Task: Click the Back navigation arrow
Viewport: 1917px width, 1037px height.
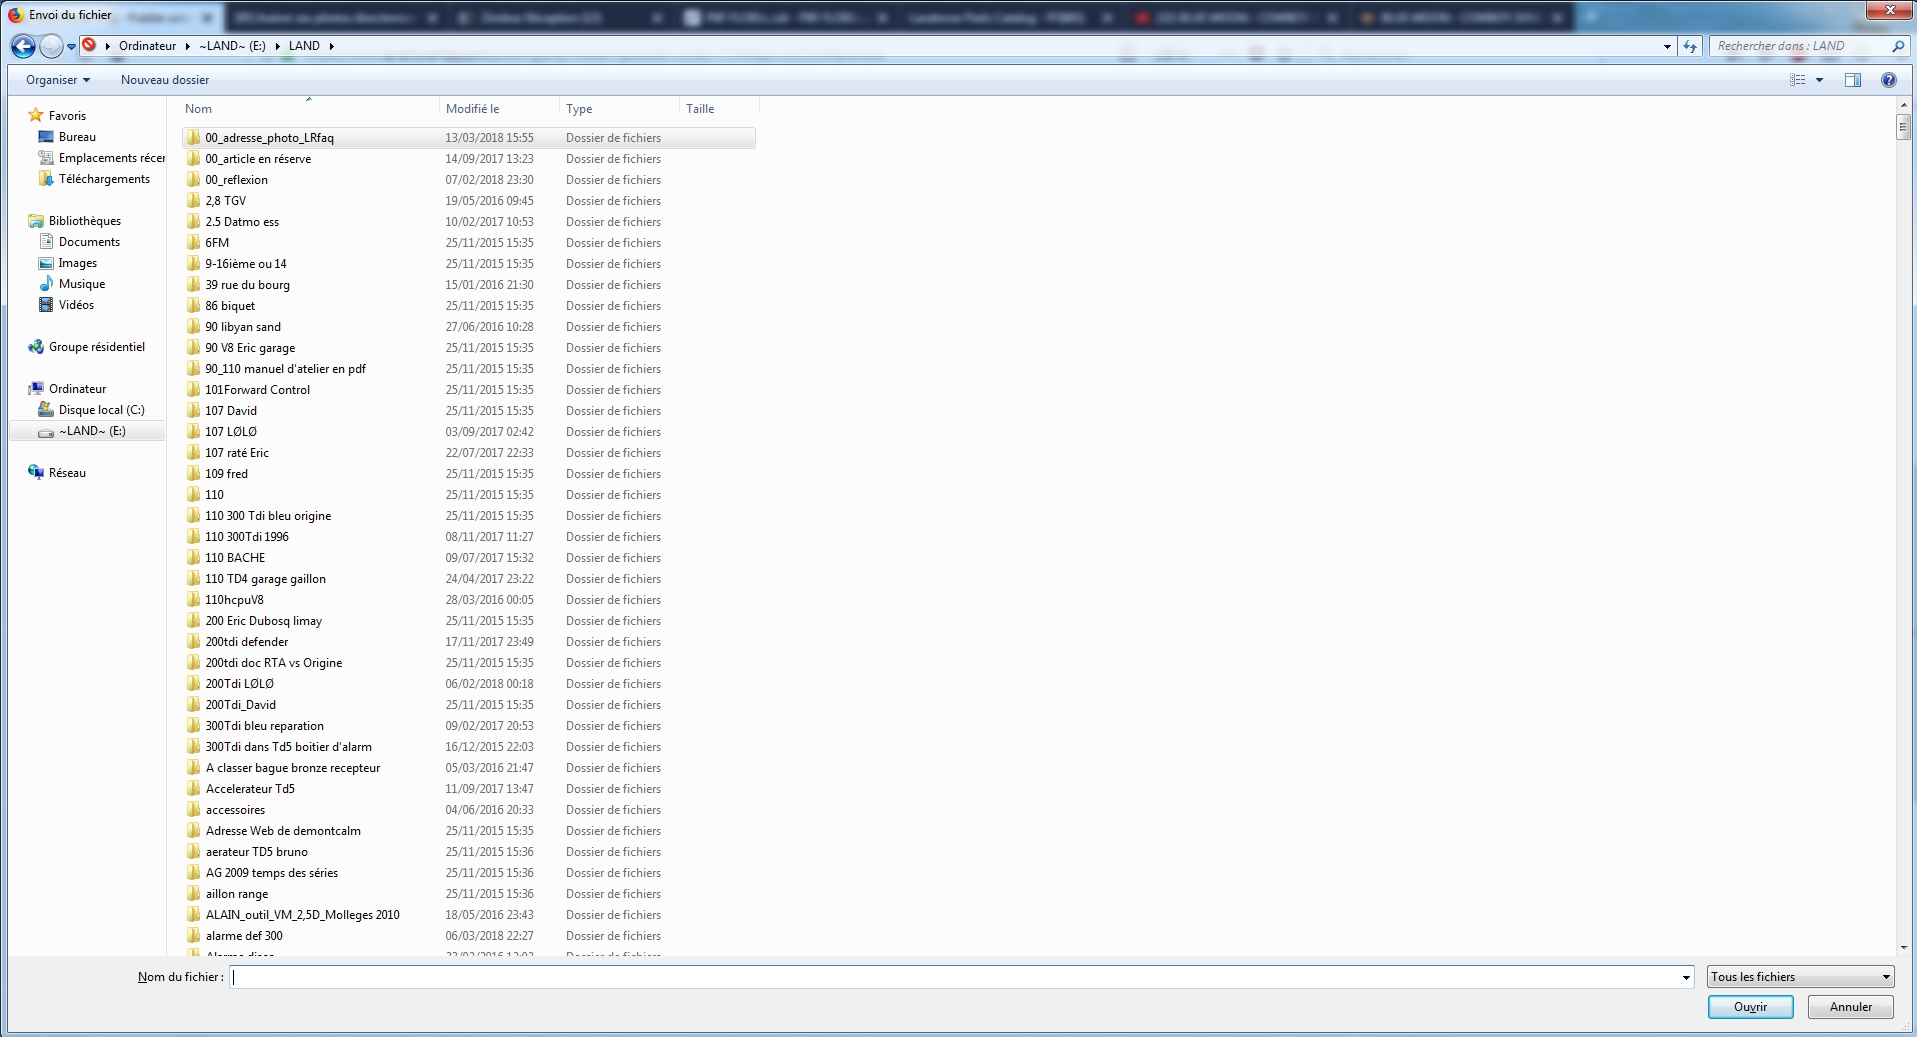Action: [x=23, y=46]
